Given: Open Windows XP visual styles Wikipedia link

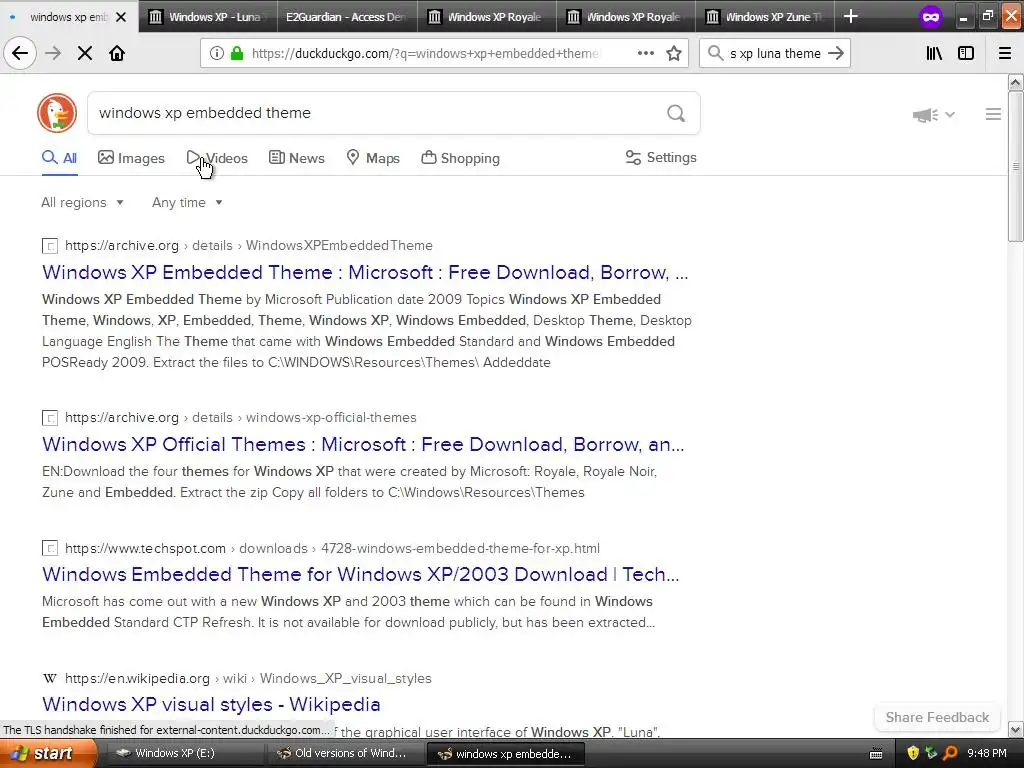Looking at the screenshot, I should (x=211, y=705).
